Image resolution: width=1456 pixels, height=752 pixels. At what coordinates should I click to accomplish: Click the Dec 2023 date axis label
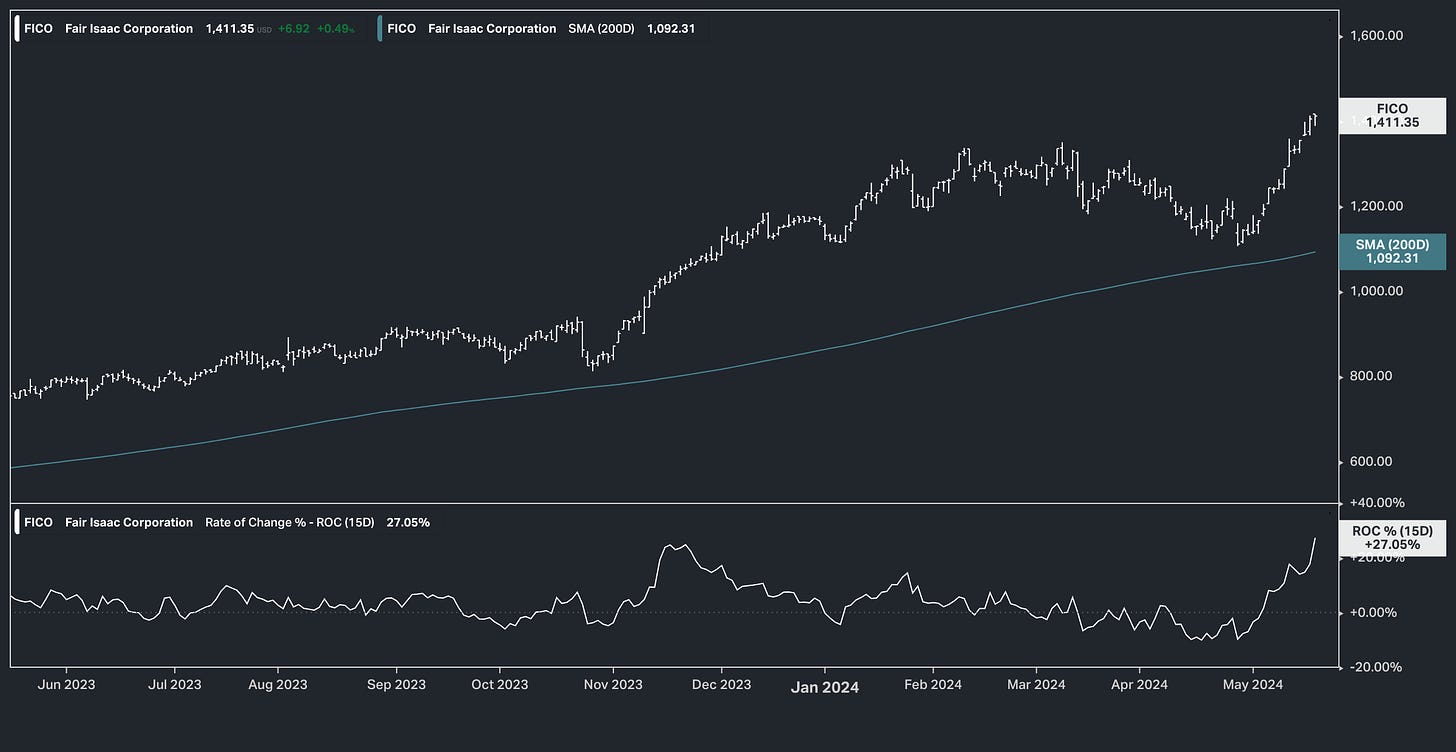click(x=721, y=684)
